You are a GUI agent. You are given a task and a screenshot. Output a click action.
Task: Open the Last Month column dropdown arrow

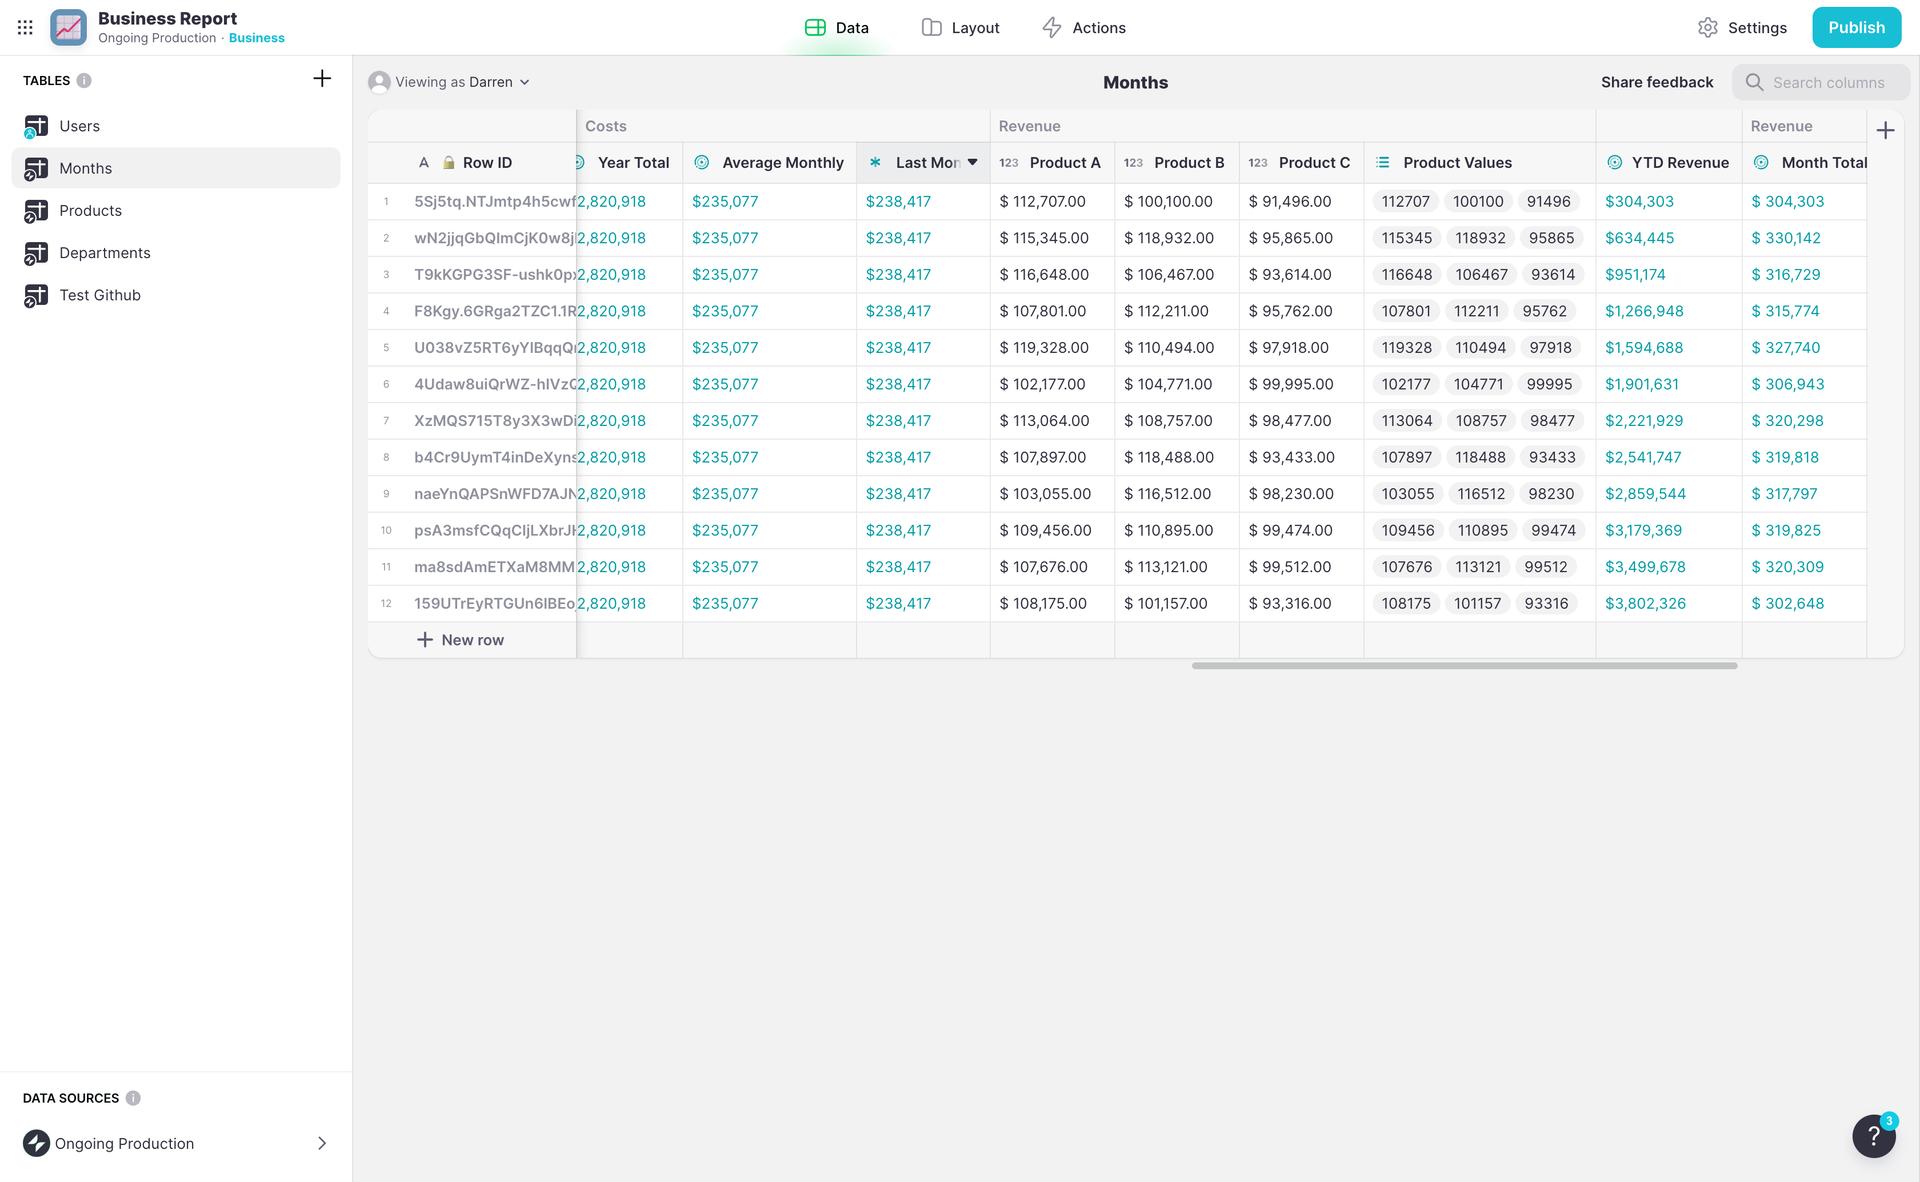click(x=971, y=162)
